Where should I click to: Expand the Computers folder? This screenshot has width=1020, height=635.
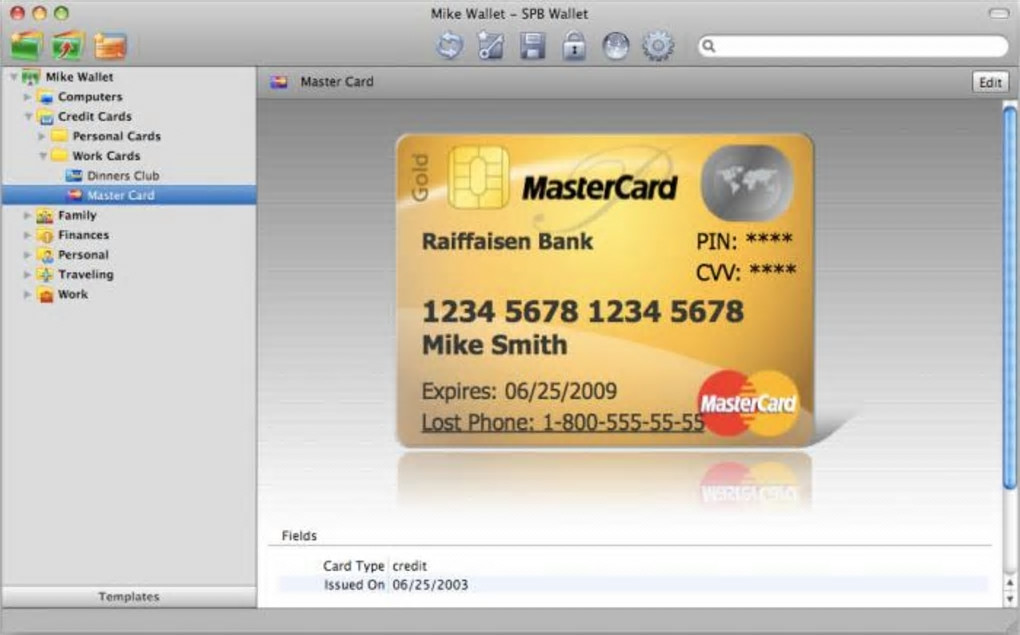(27, 96)
